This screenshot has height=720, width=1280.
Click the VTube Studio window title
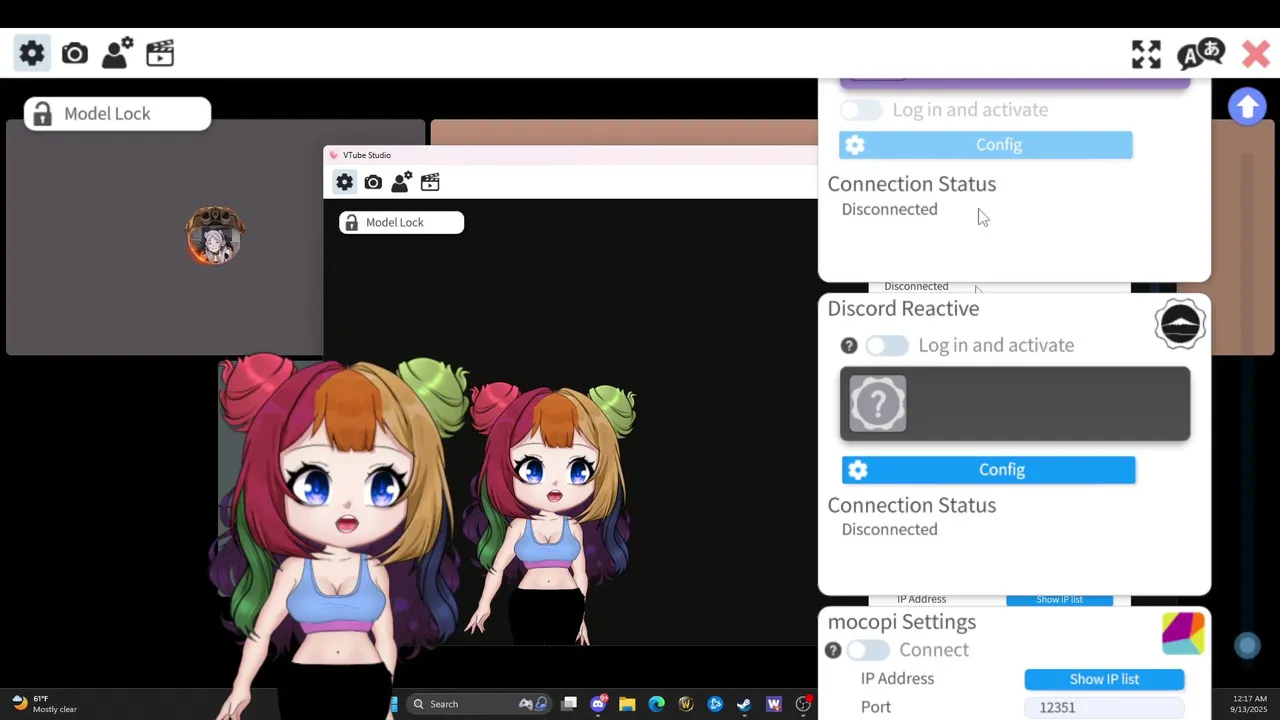(x=367, y=155)
